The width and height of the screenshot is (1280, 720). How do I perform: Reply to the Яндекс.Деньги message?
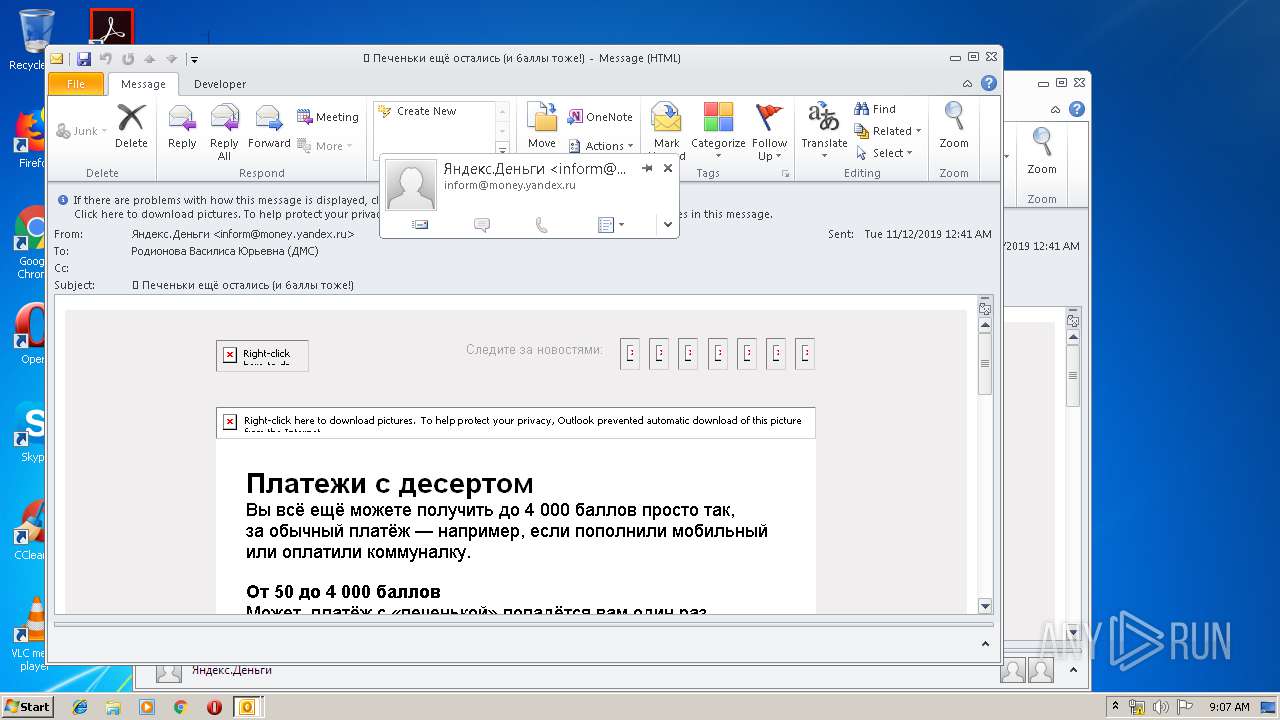(x=182, y=126)
